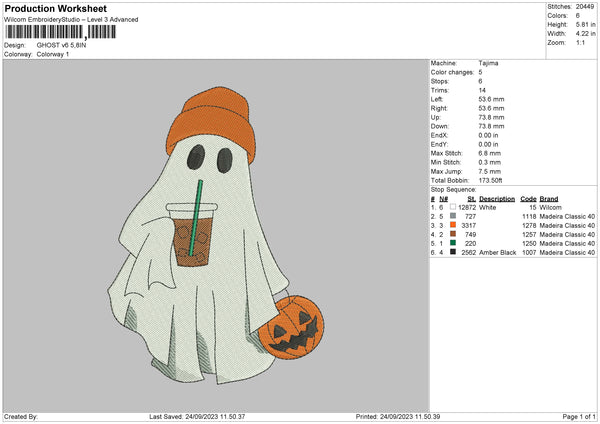Click the Width value '4.22 in'
The width and height of the screenshot is (600, 424).
point(585,34)
